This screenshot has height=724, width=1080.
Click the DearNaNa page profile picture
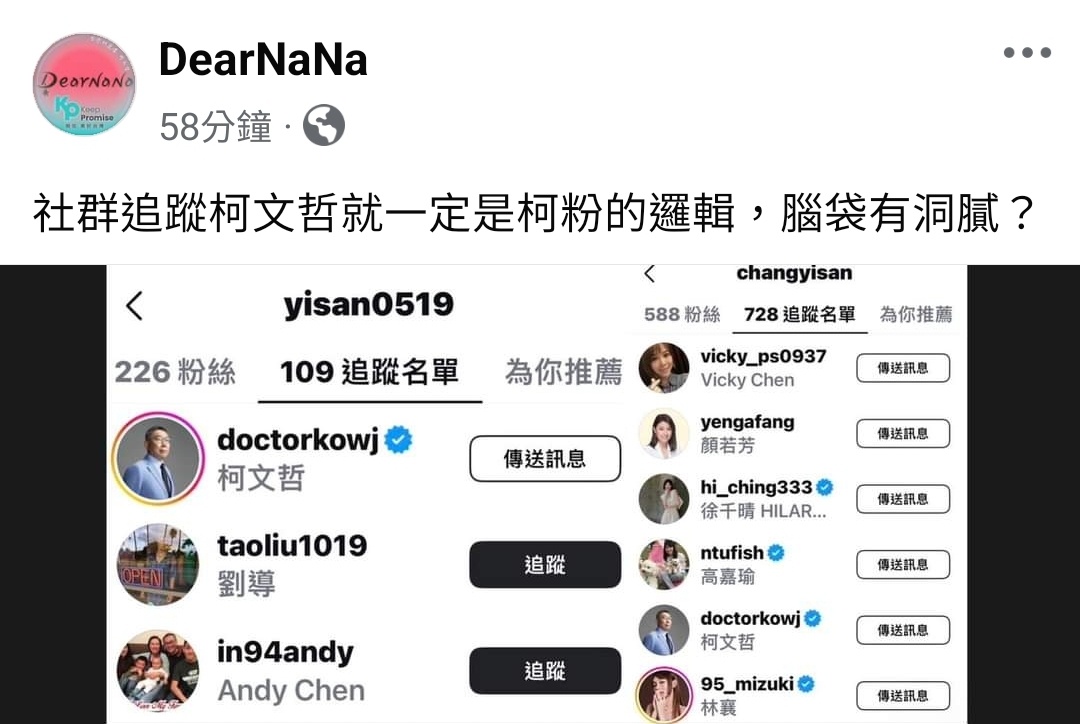[84, 84]
